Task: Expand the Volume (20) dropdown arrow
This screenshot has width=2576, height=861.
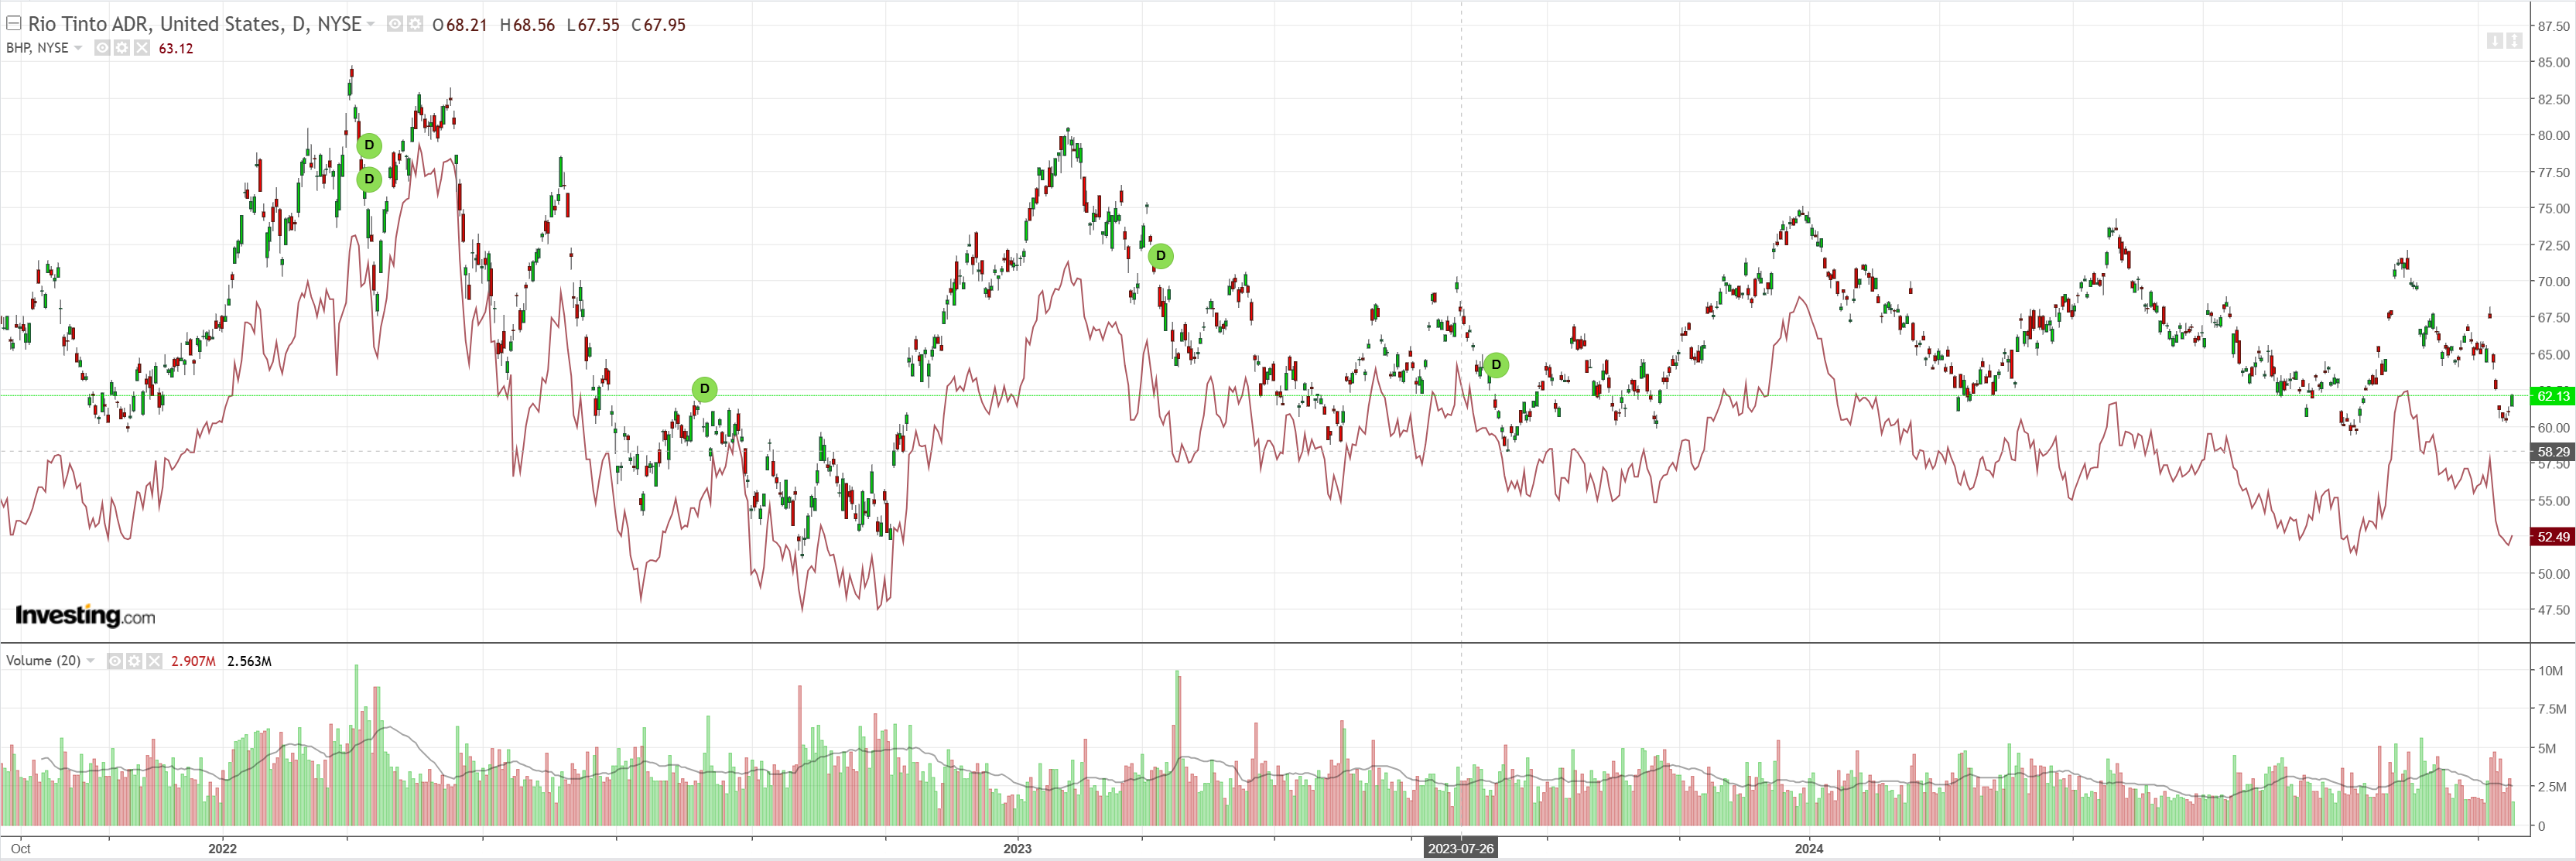Action: (x=91, y=661)
